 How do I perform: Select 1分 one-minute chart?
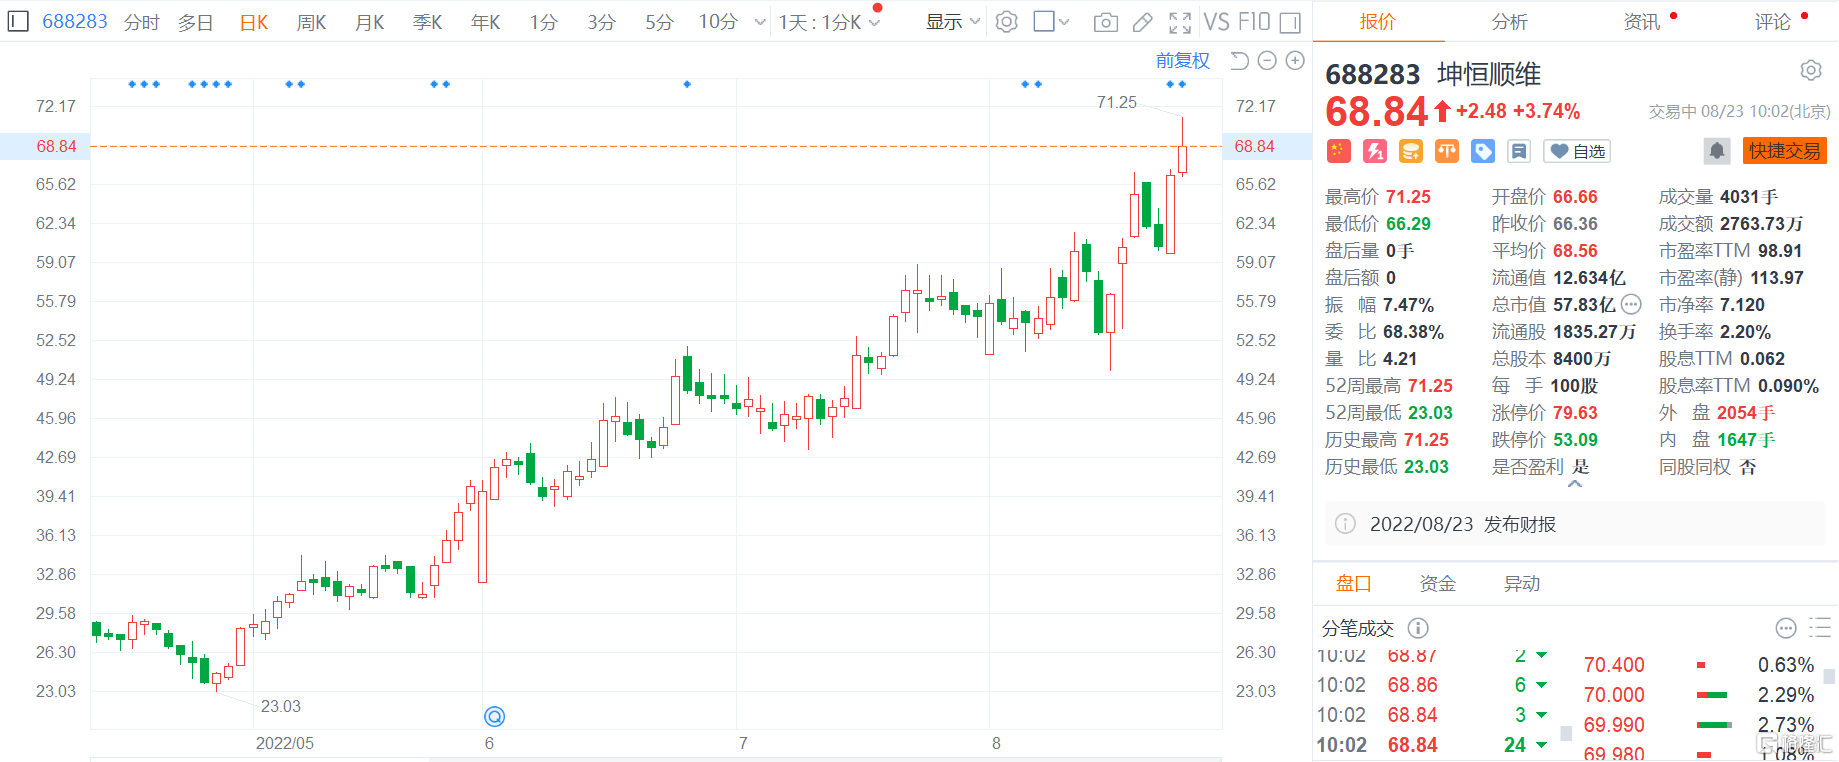544,22
